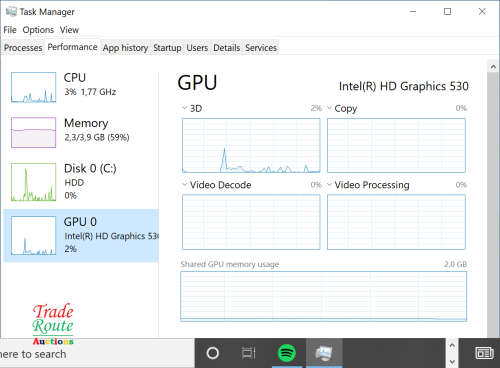The height and width of the screenshot is (368, 500).
Task: Switch to the Processes tab
Action: pyautogui.click(x=23, y=48)
